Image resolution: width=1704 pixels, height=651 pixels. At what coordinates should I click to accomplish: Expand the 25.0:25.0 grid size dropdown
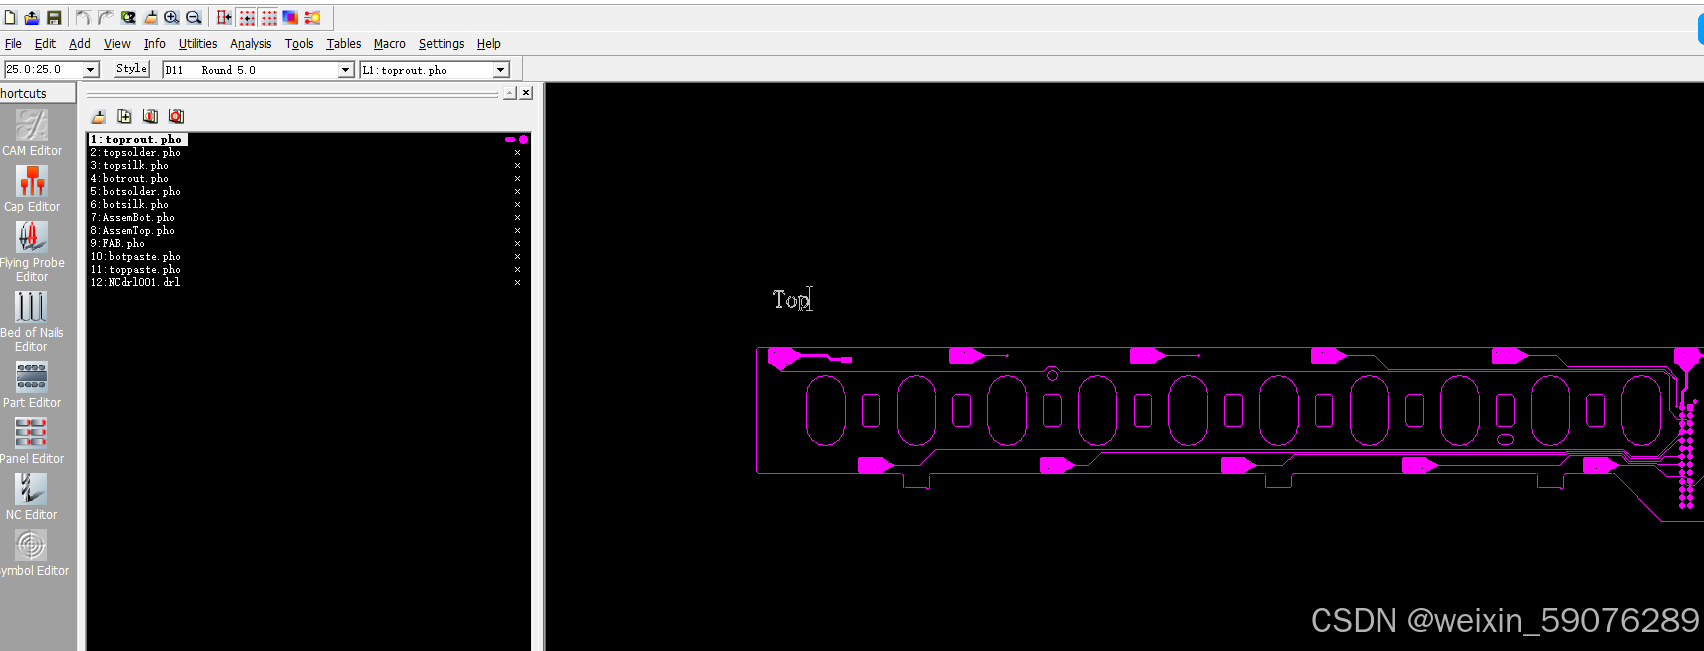[91, 70]
